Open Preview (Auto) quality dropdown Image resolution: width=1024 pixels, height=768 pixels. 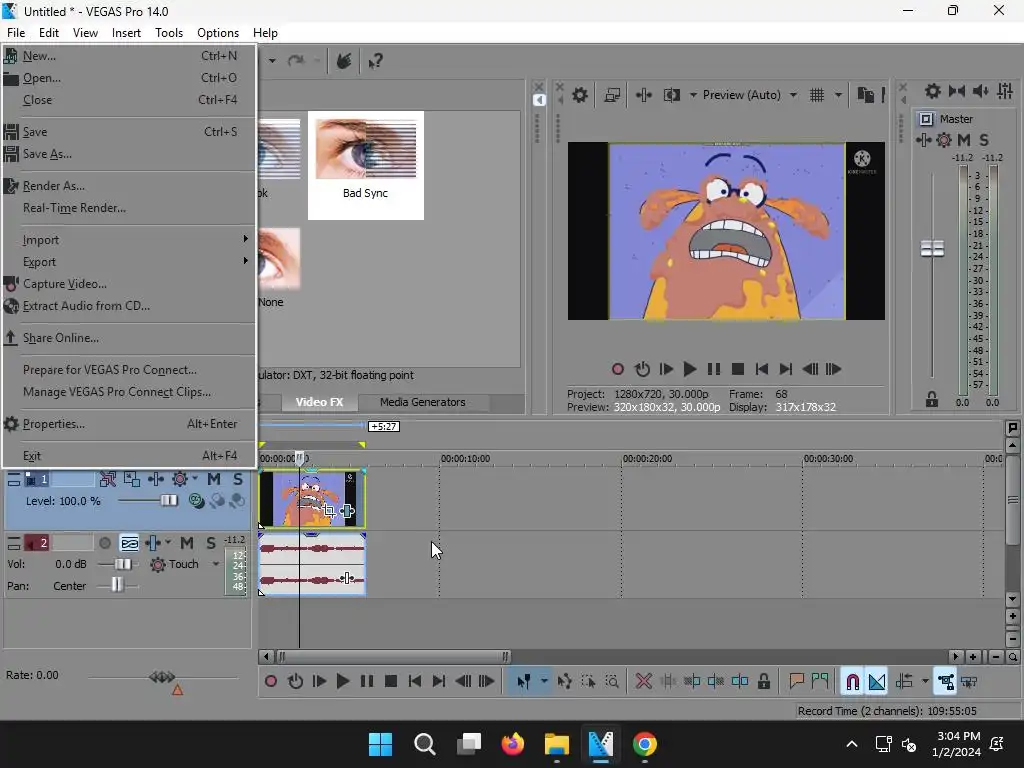pyautogui.click(x=793, y=95)
